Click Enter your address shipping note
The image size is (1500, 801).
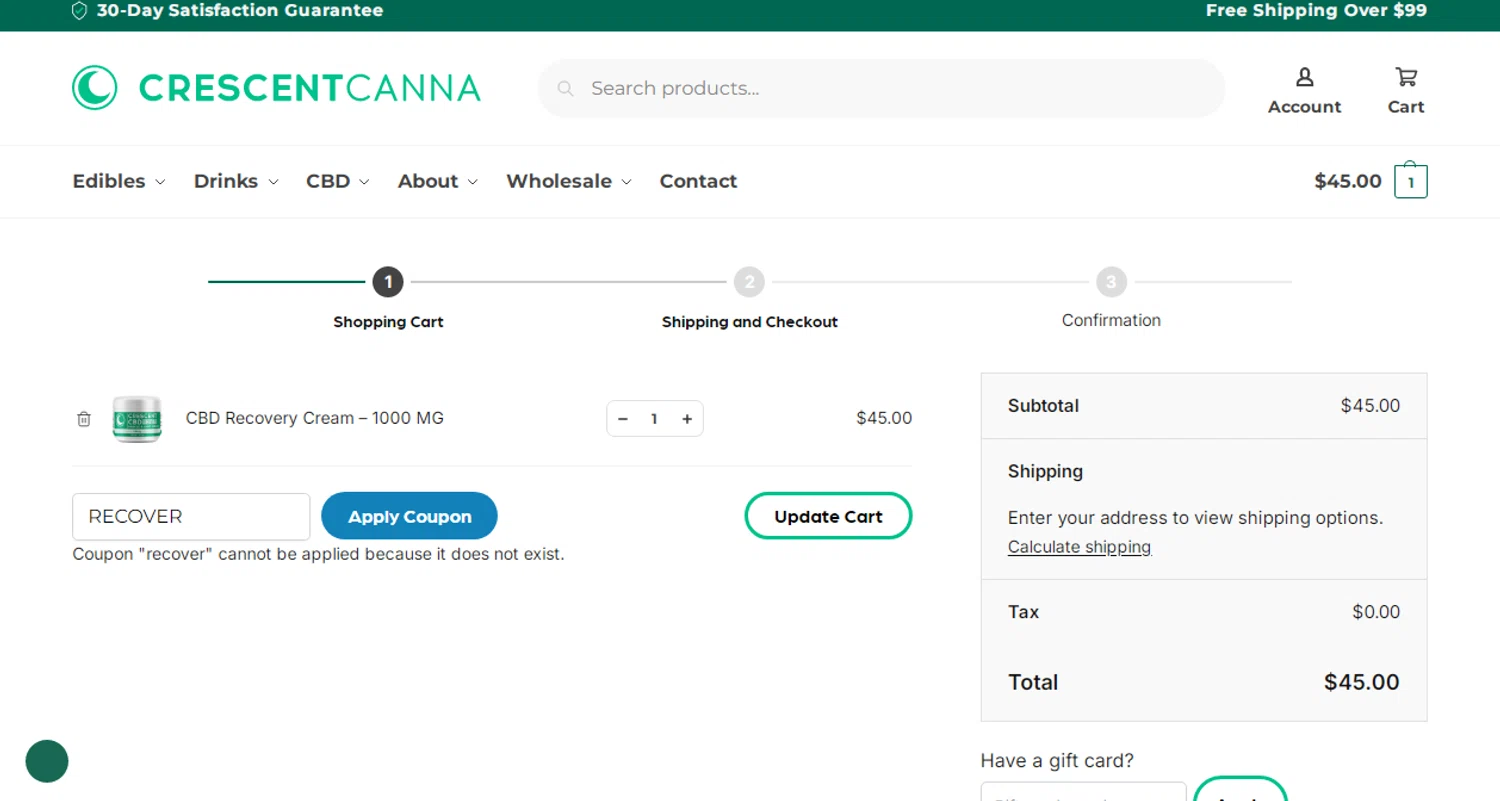click(x=1195, y=518)
